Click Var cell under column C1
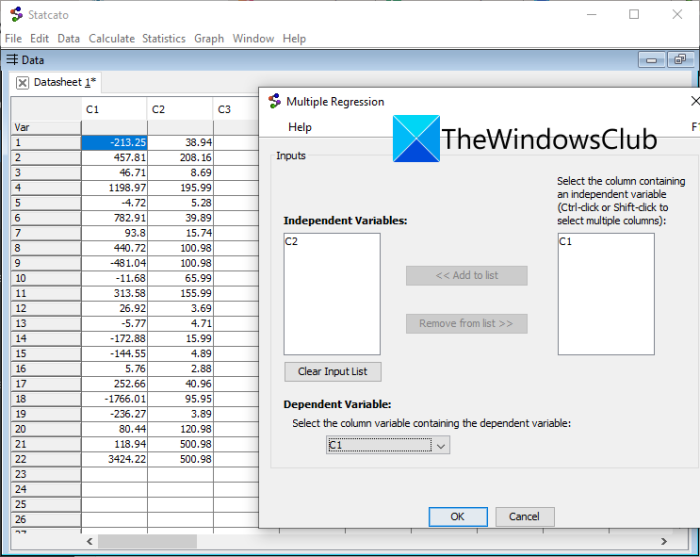Screen dimensions: 700x557 pos(114,128)
